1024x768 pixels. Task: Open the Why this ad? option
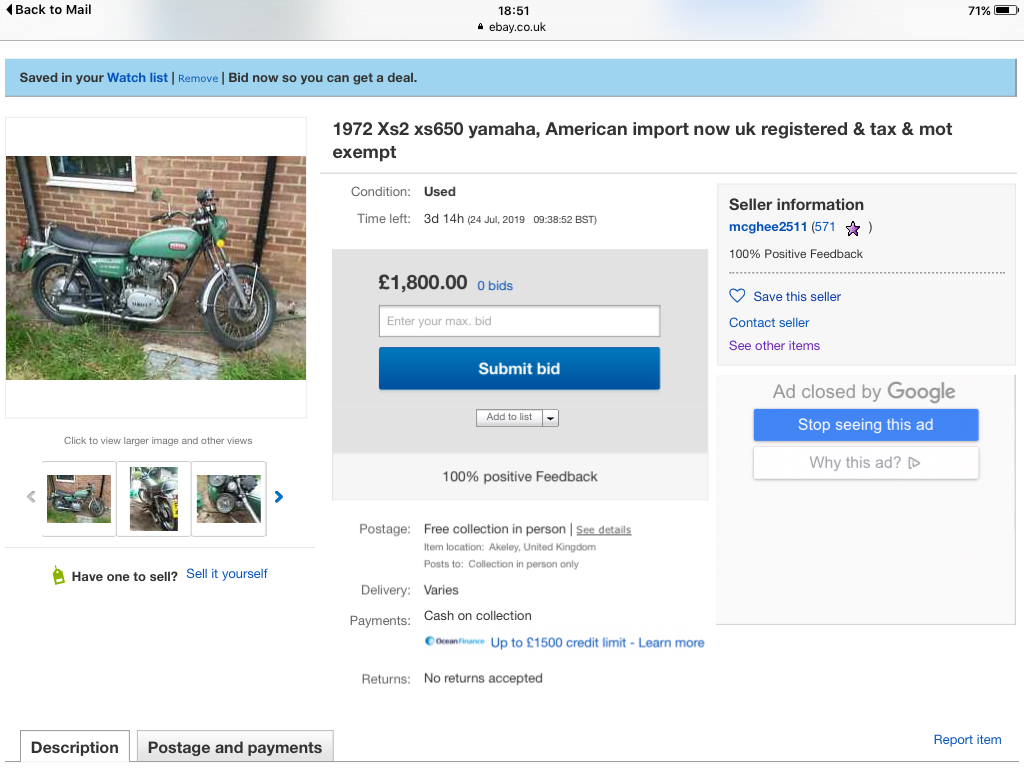865,463
